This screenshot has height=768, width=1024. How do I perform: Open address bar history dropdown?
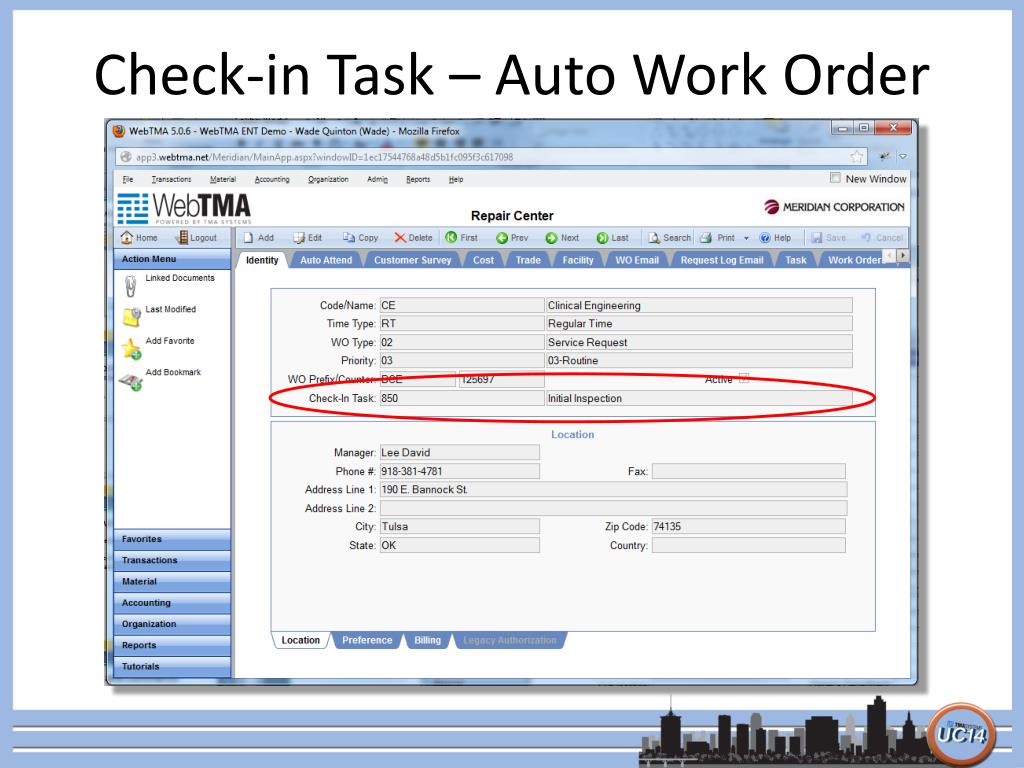pyautogui.click(x=903, y=157)
